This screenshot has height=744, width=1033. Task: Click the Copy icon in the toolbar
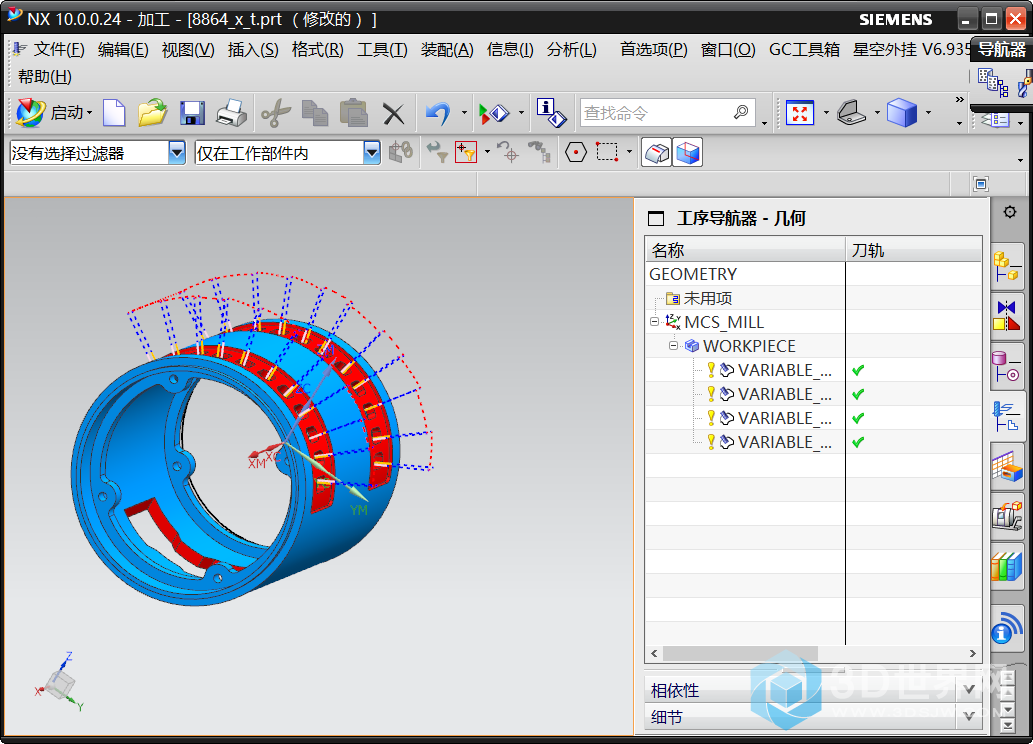pyautogui.click(x=315, y=113)
